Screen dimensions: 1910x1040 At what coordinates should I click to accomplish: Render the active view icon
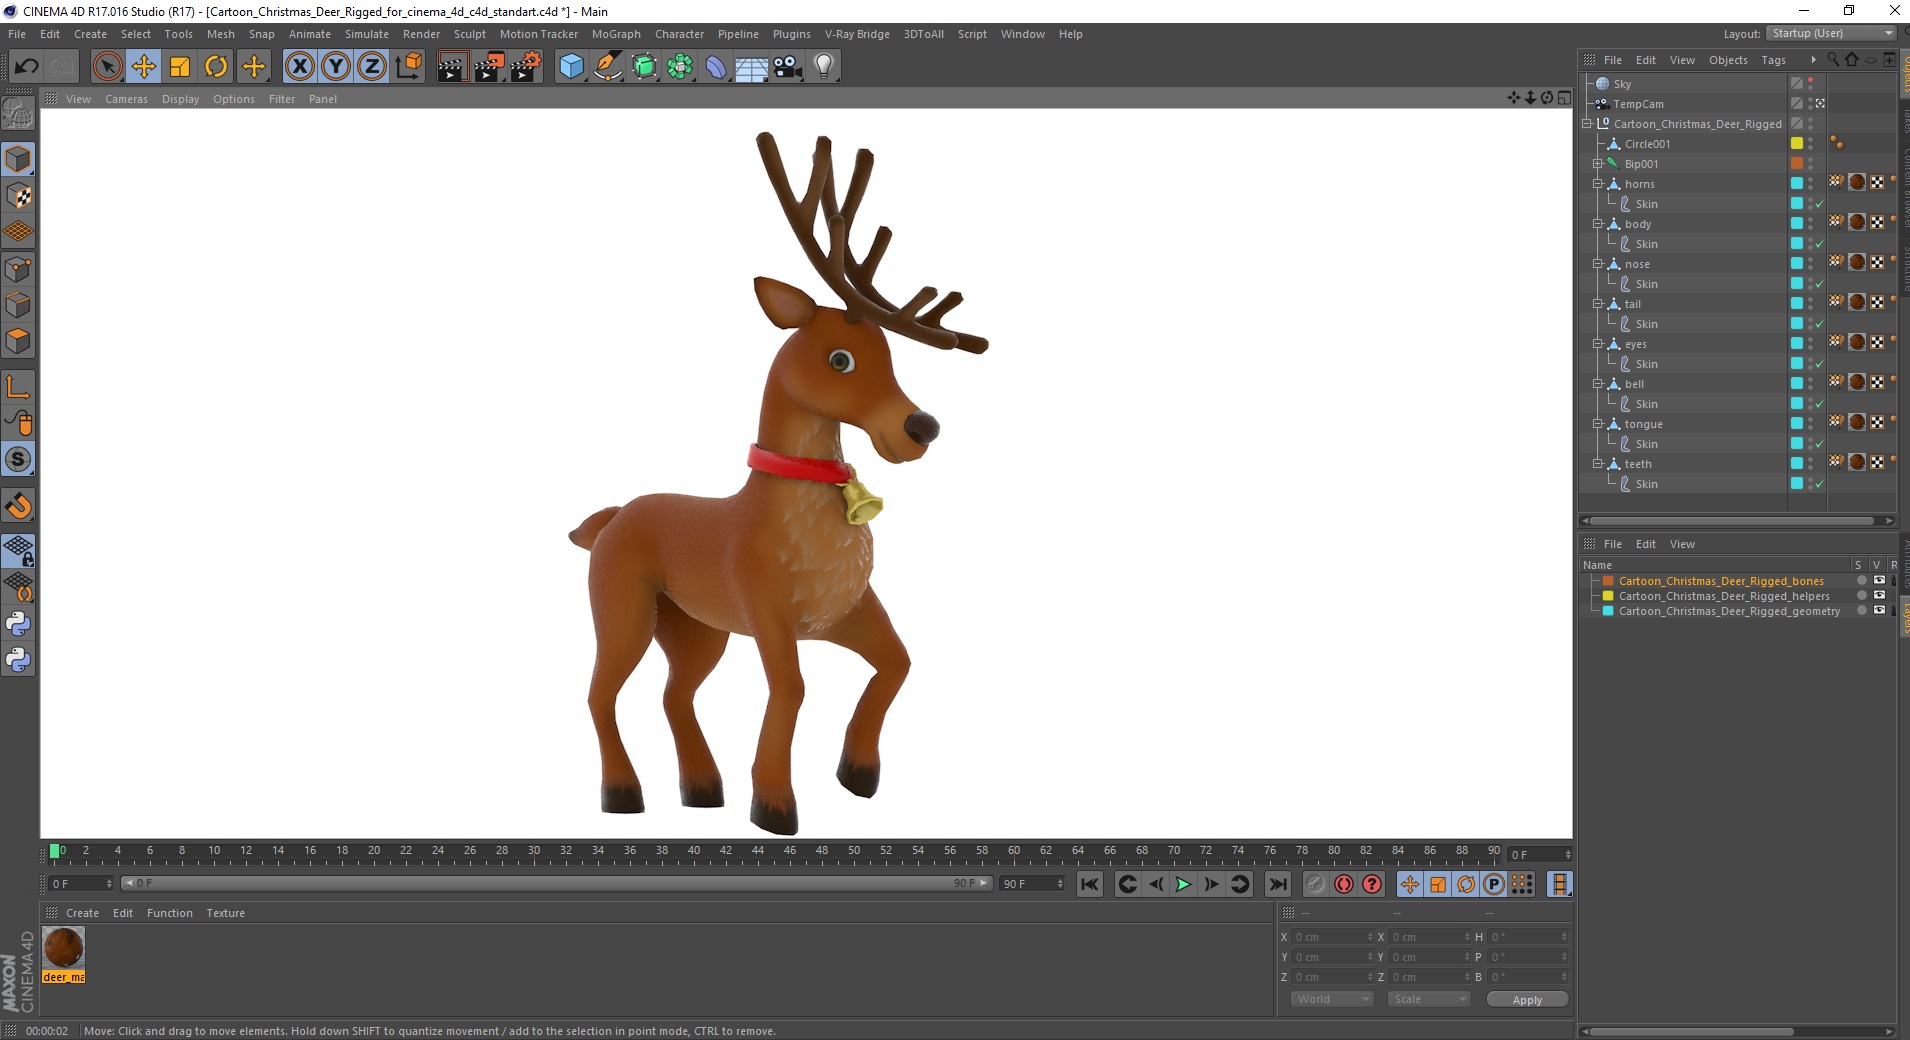[452, 67]
